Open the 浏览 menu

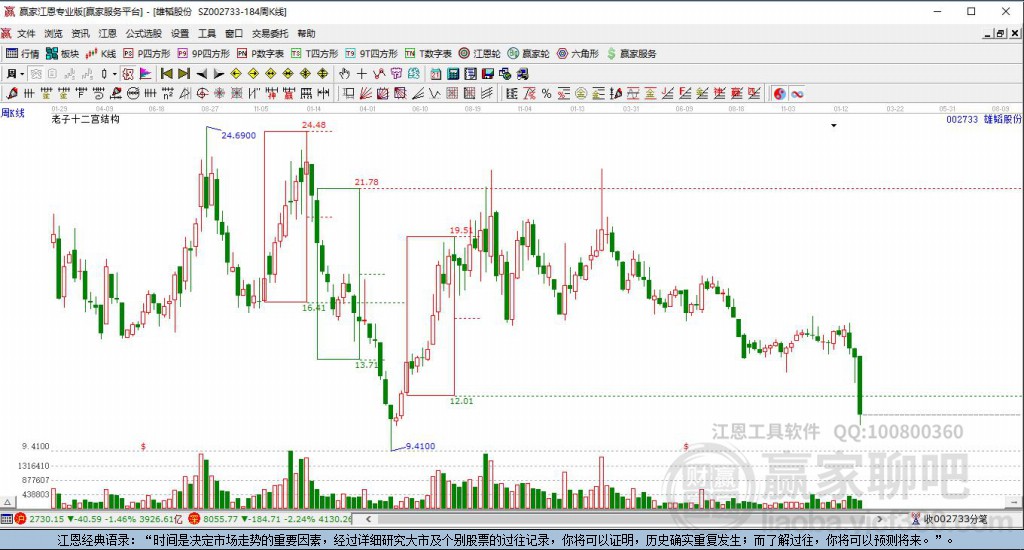pos(54,33)
